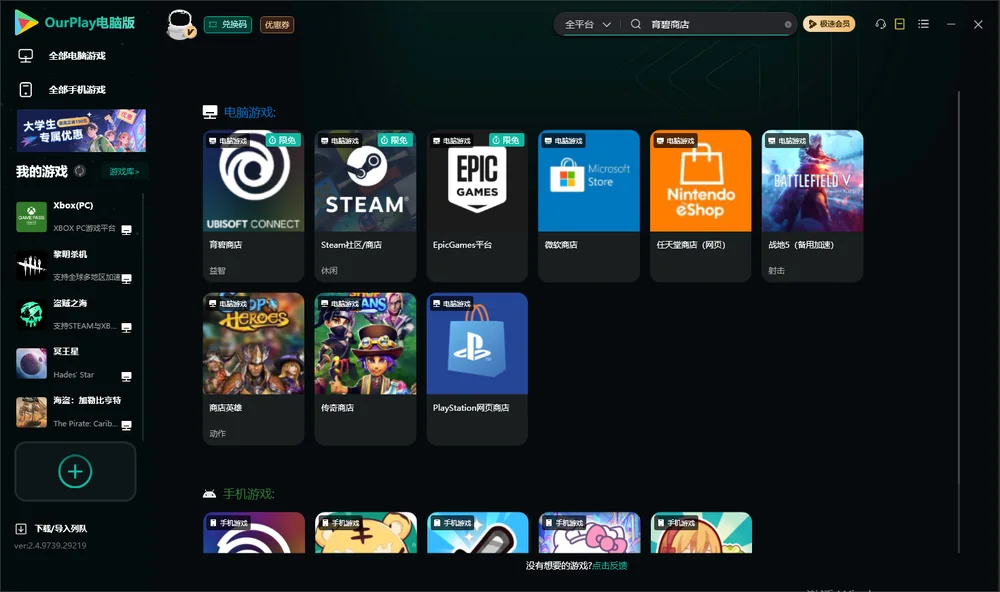The width and height of the screenshot is (1000, 592).
Task: Click the 大学生专属优惠 promo banner
Action: tap(81, 131)
